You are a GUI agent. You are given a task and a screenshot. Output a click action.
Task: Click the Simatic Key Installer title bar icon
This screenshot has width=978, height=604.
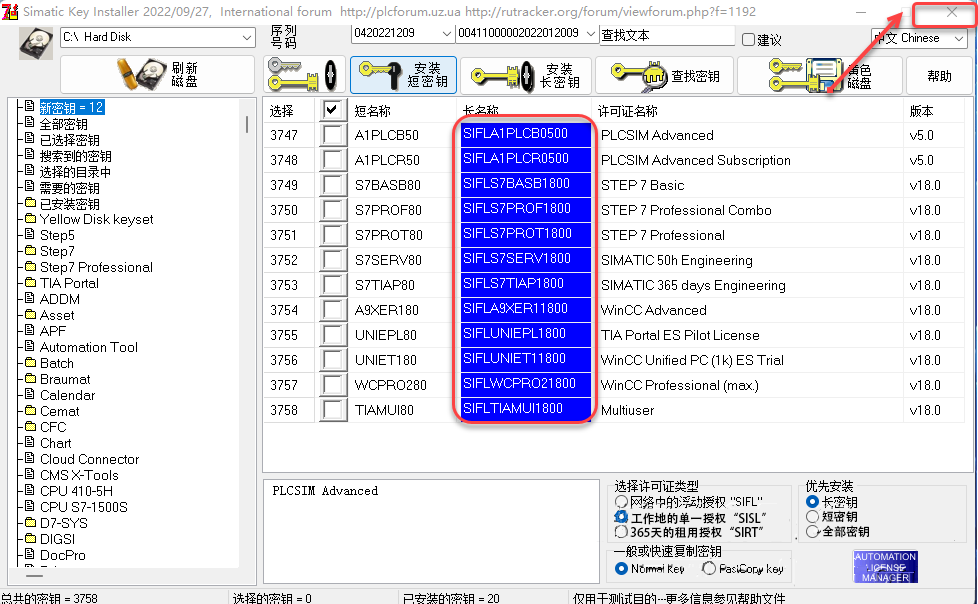click(x=10, y=10)
